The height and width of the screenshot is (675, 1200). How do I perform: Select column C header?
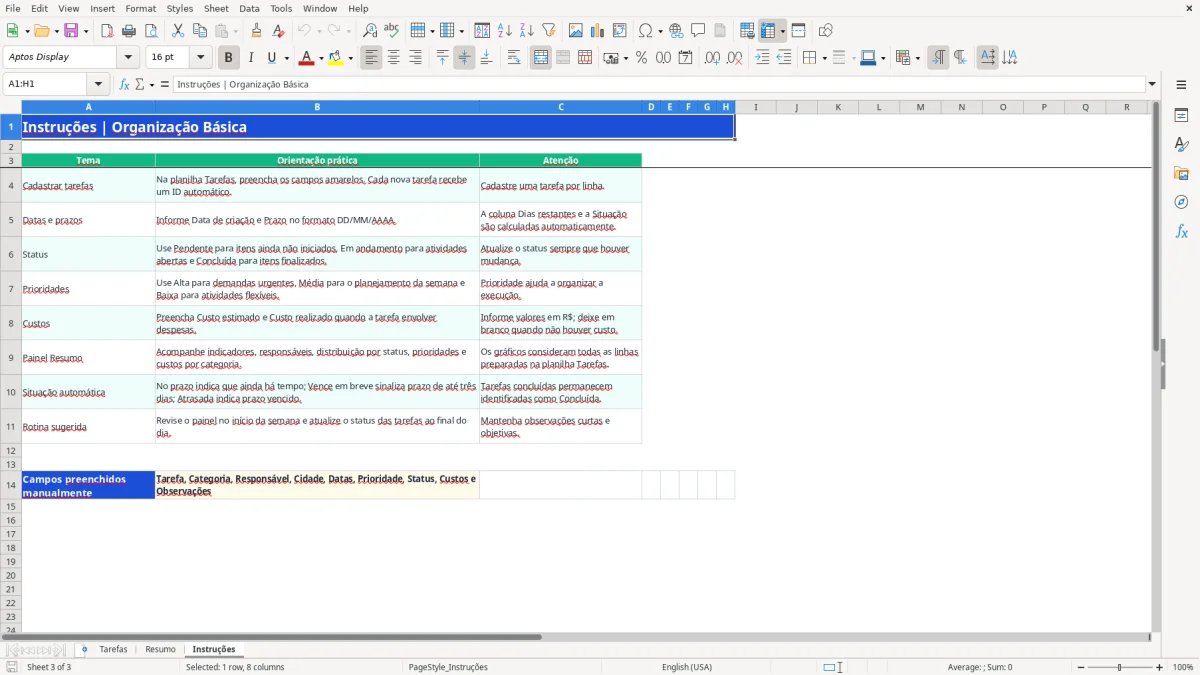[x=560, y=107]
